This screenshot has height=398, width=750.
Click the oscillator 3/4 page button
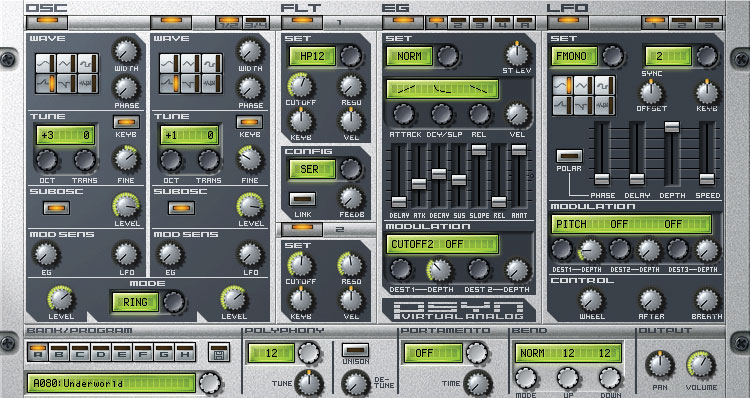pyautogui.click(x=256, y=22)
